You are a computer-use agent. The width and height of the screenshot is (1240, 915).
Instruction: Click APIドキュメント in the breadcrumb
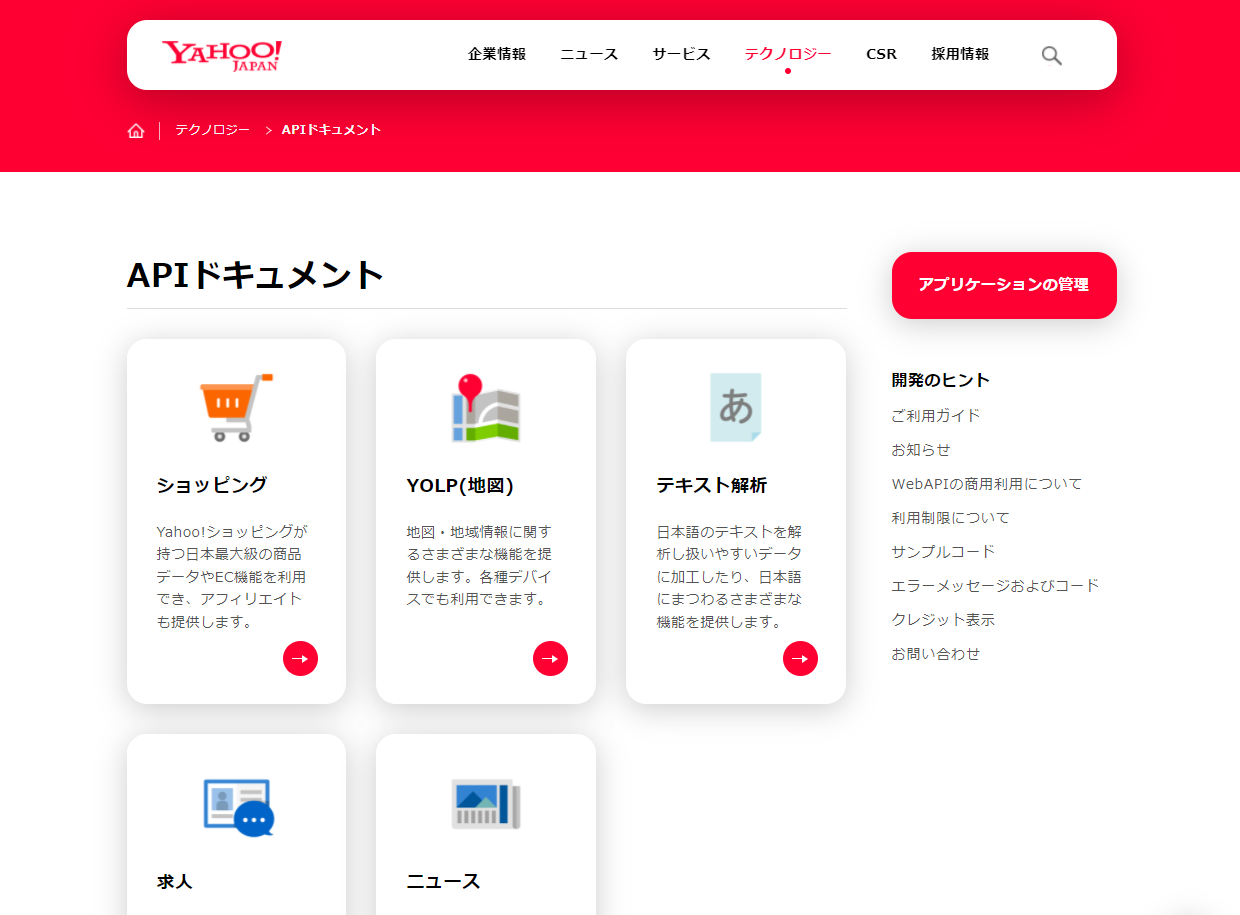[331, 130]
